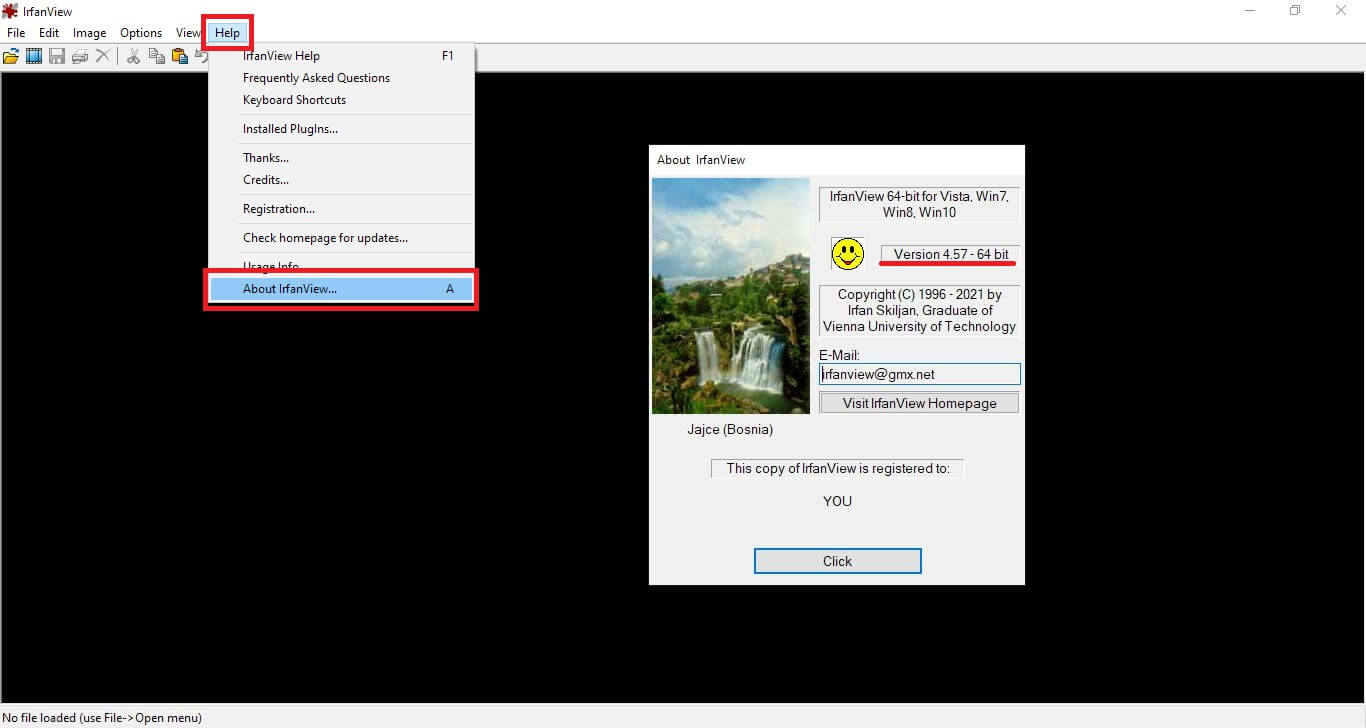1366x728 pixels.
Task: Click the Open file toolbar icon
Action: point(11,56)
